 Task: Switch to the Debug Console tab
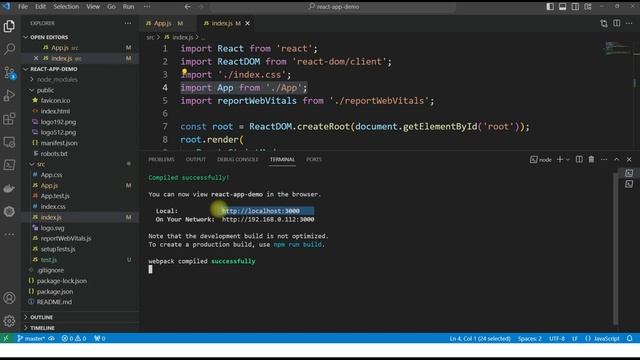click(238, 160)
